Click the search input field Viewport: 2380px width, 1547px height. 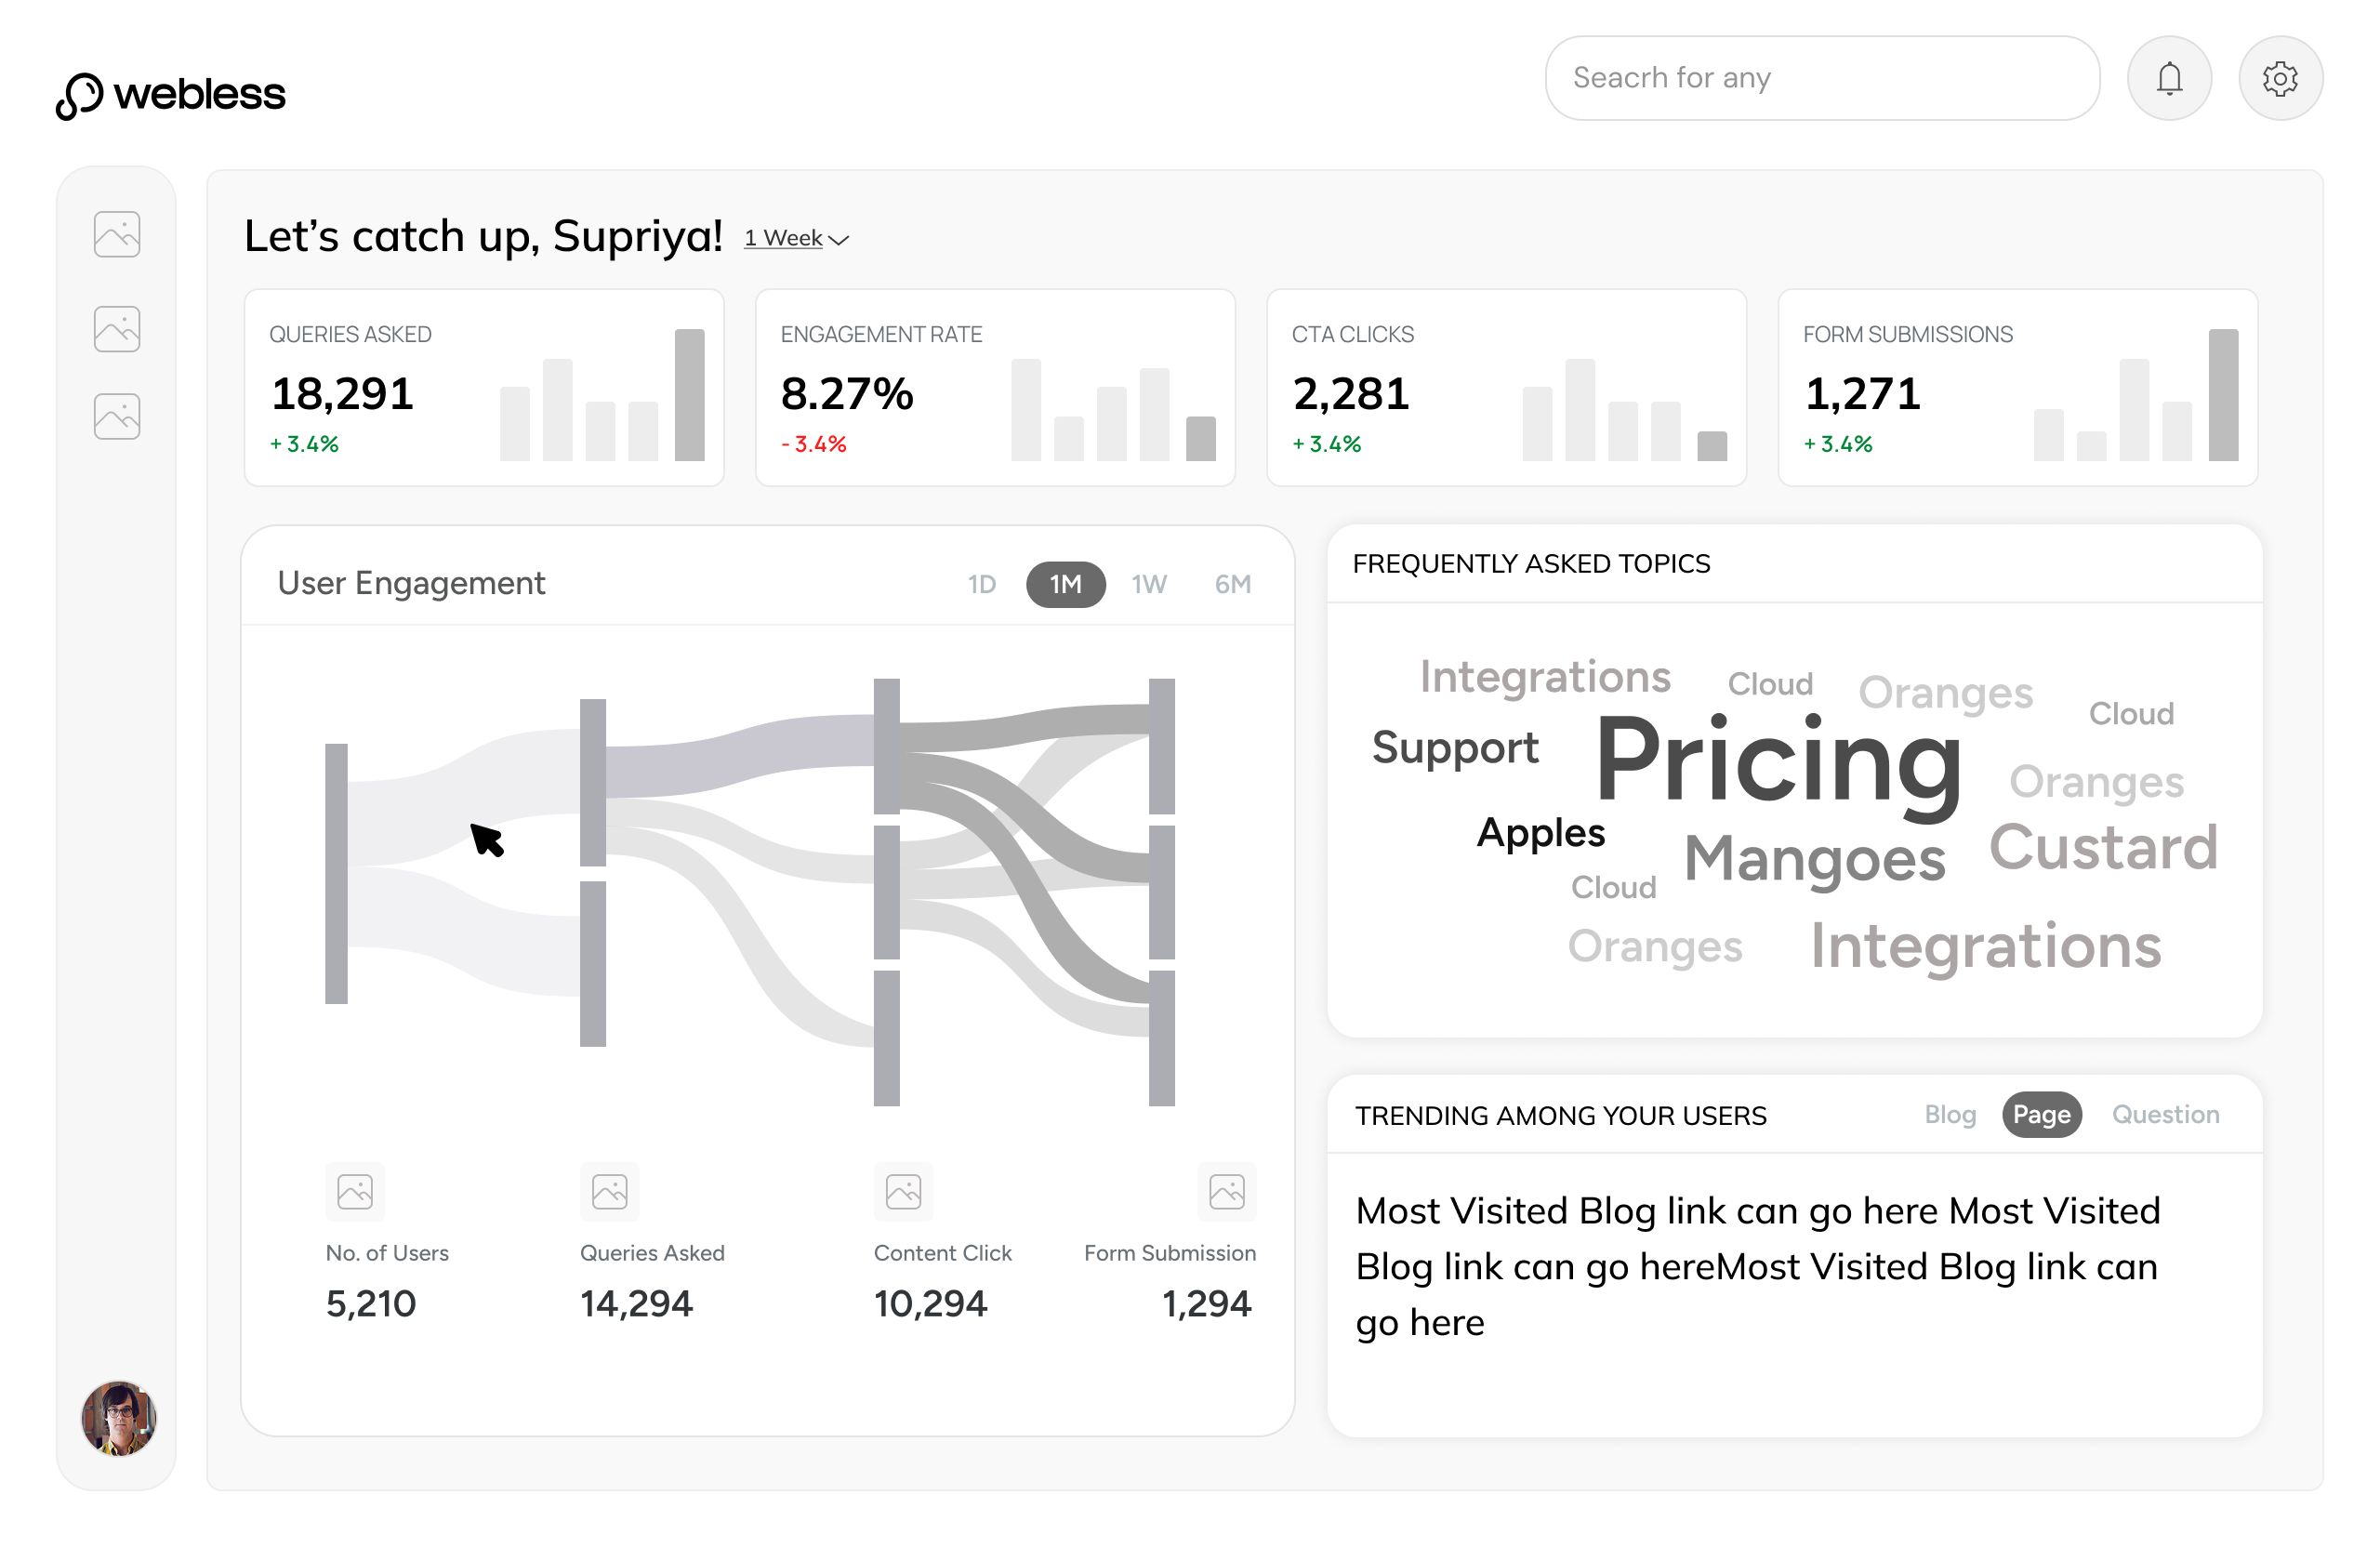pyautogui.click(x=1821, y=78)
